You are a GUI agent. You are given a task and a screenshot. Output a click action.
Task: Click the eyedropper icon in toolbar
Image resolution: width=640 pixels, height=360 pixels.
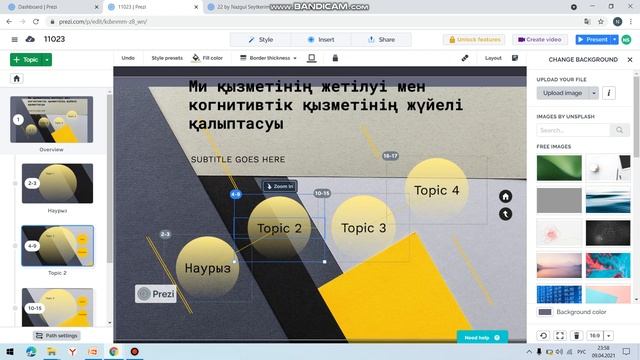coord(465,58)
